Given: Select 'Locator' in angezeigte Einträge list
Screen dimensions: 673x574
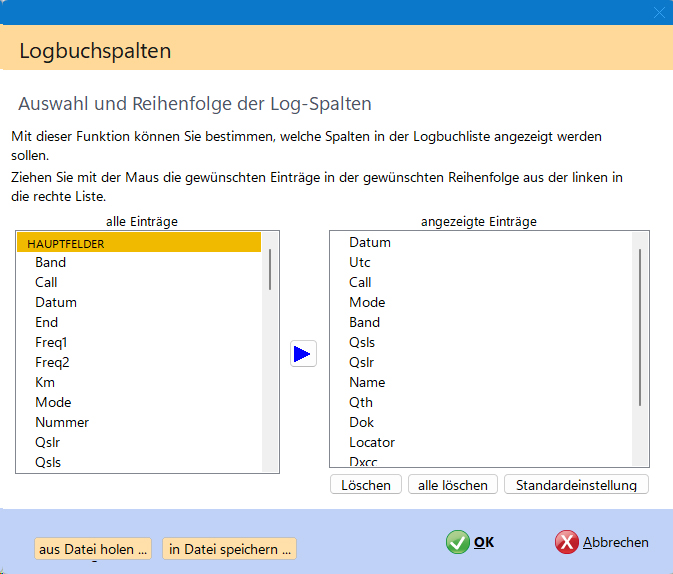Looking at the screenshot, I should pyautogui.click(x=372, y=442).
